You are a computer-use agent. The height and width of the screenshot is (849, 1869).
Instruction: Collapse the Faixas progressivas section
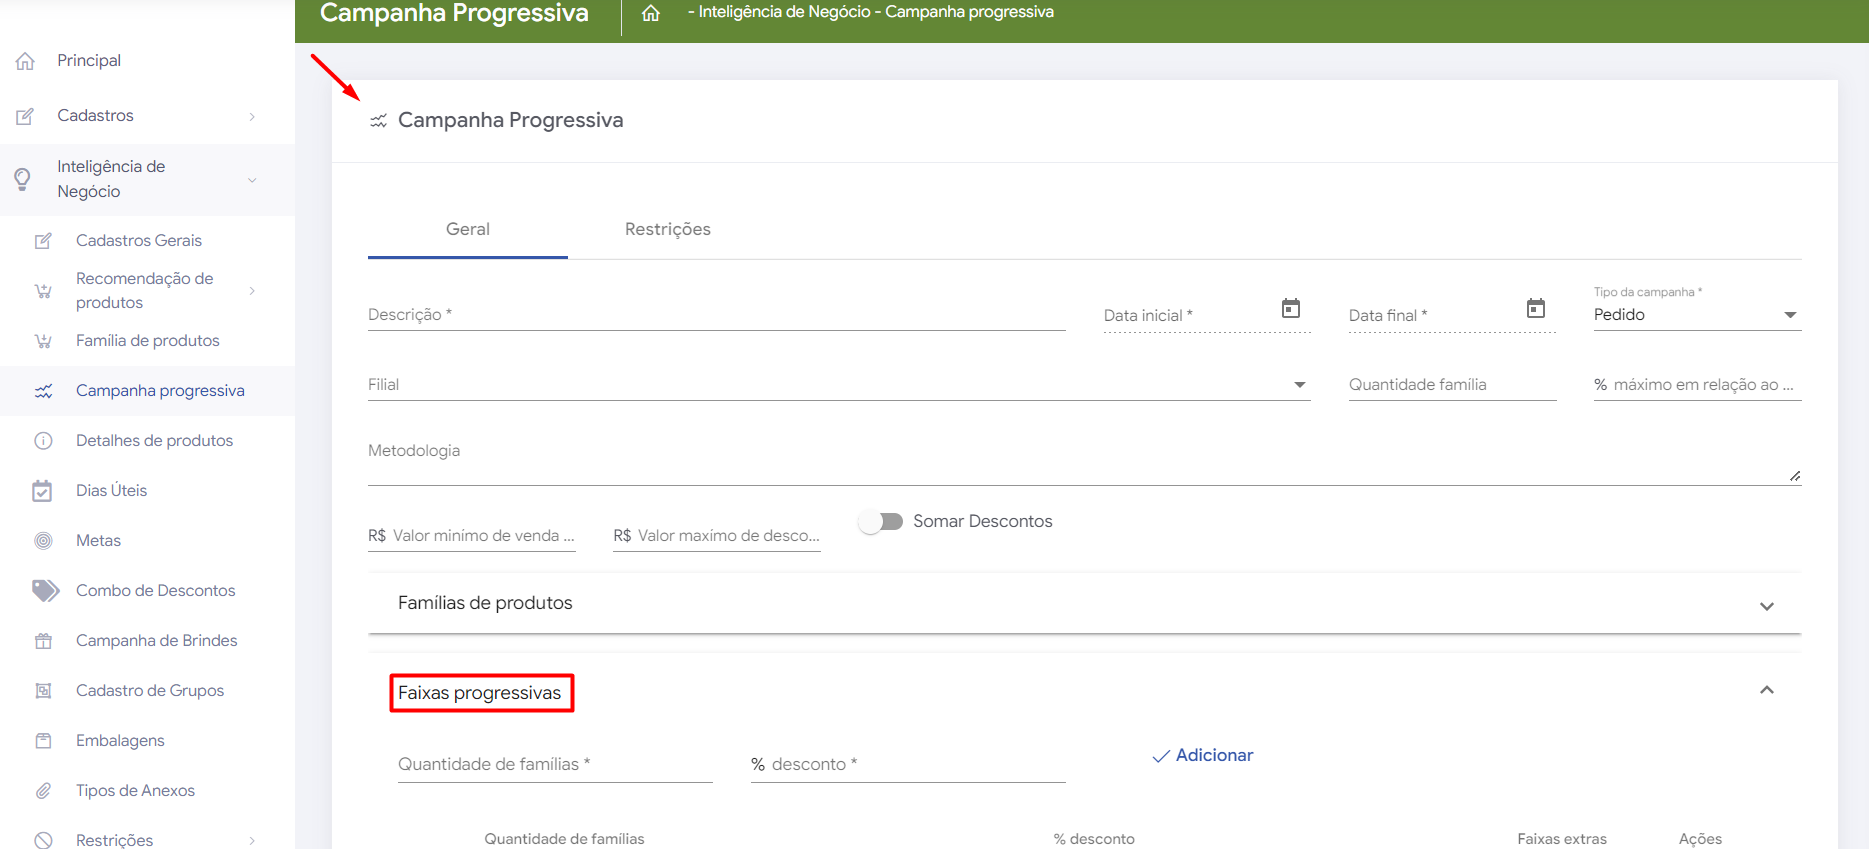(1766, 690)
